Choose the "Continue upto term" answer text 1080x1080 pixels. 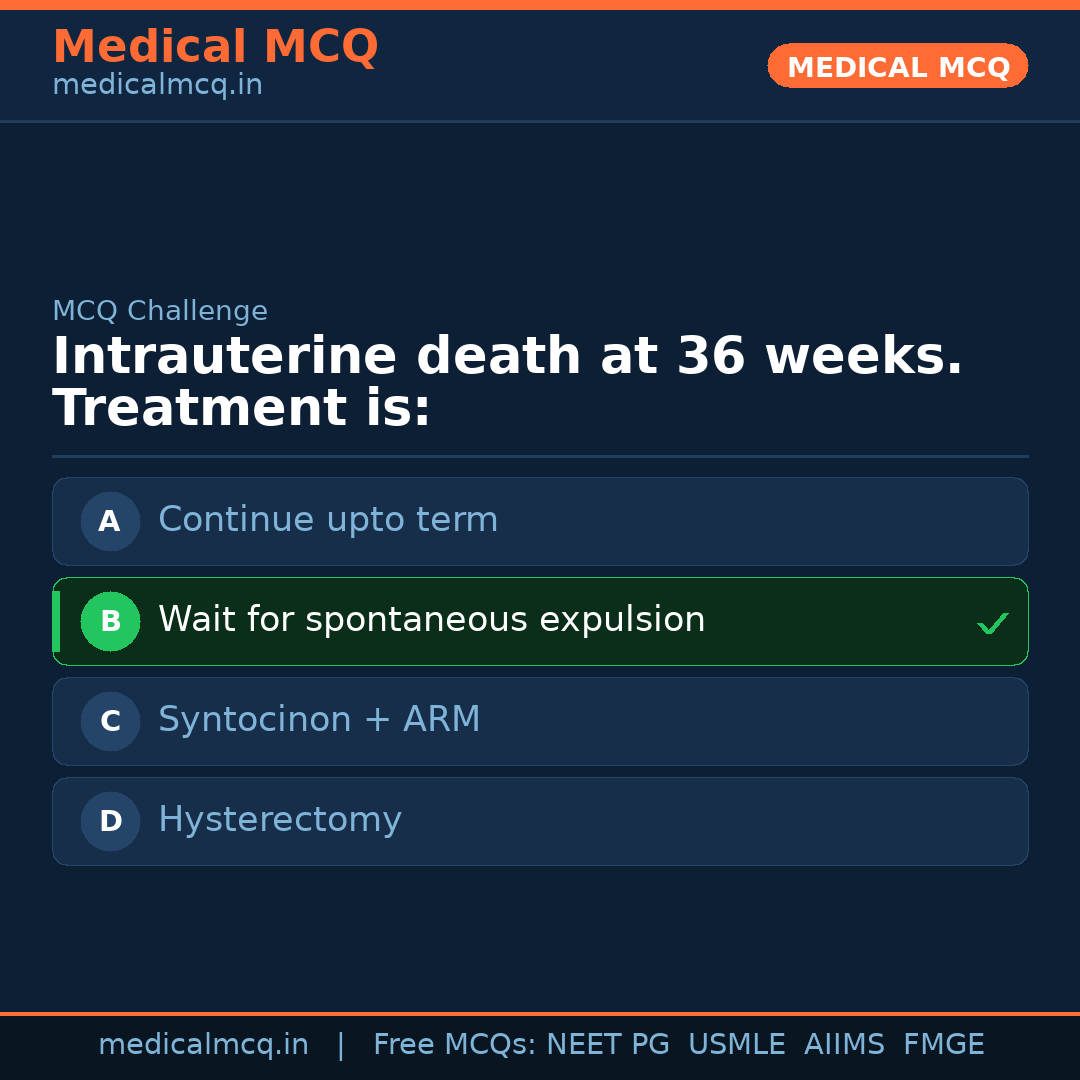[x=328, y=520]
